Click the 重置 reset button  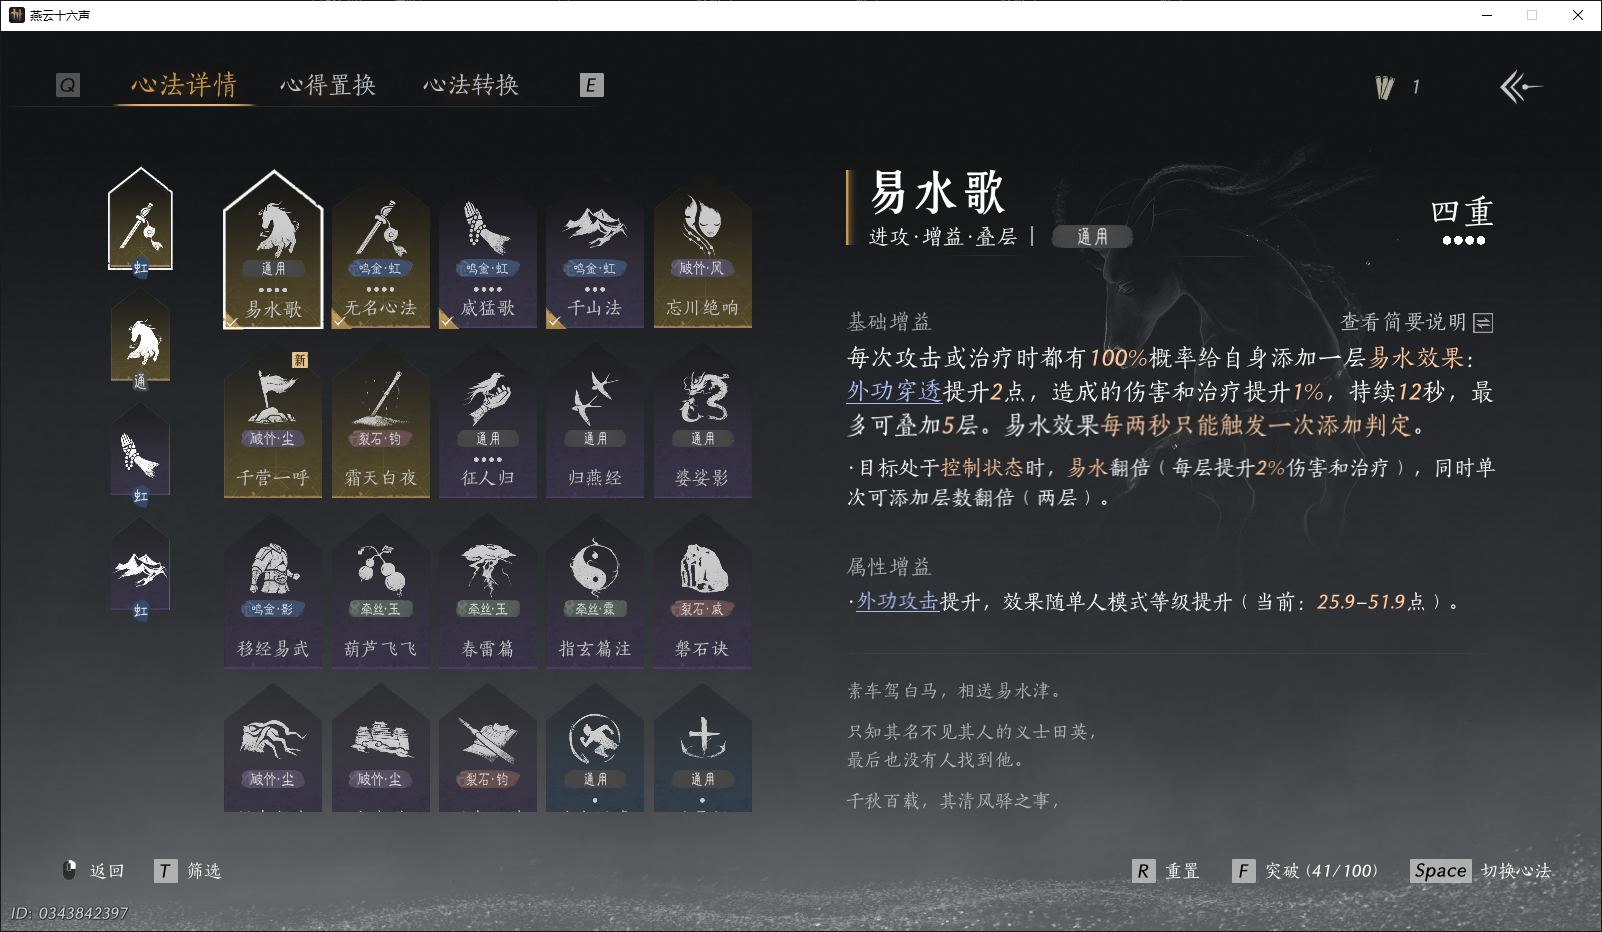(1166, 871)
